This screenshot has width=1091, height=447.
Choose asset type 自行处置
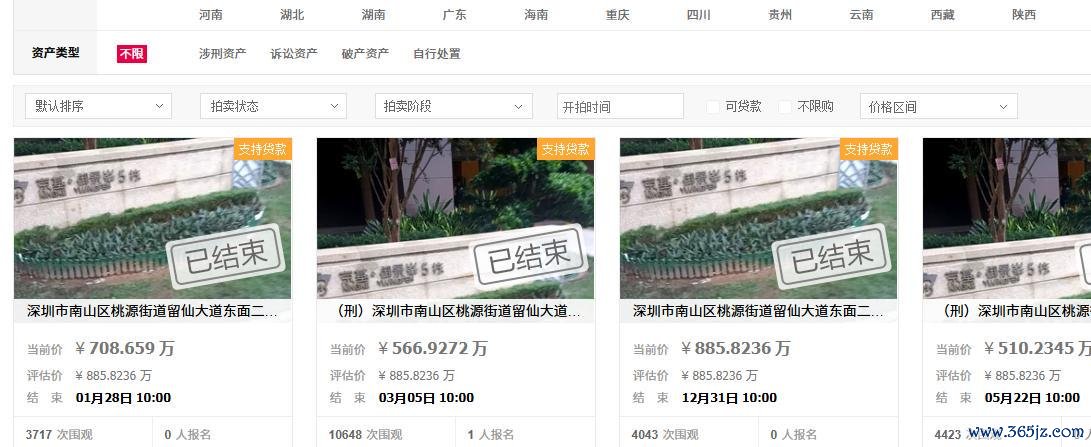coord(437,54)
